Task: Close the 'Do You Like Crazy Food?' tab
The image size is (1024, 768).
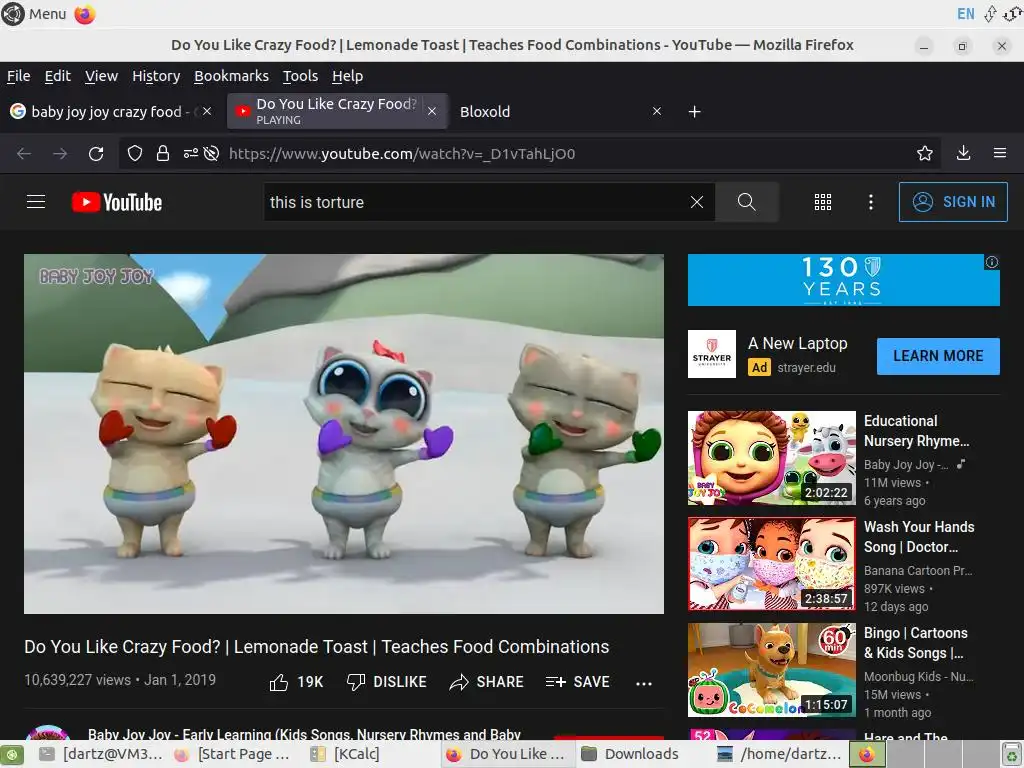Action: tap(432, 111)
